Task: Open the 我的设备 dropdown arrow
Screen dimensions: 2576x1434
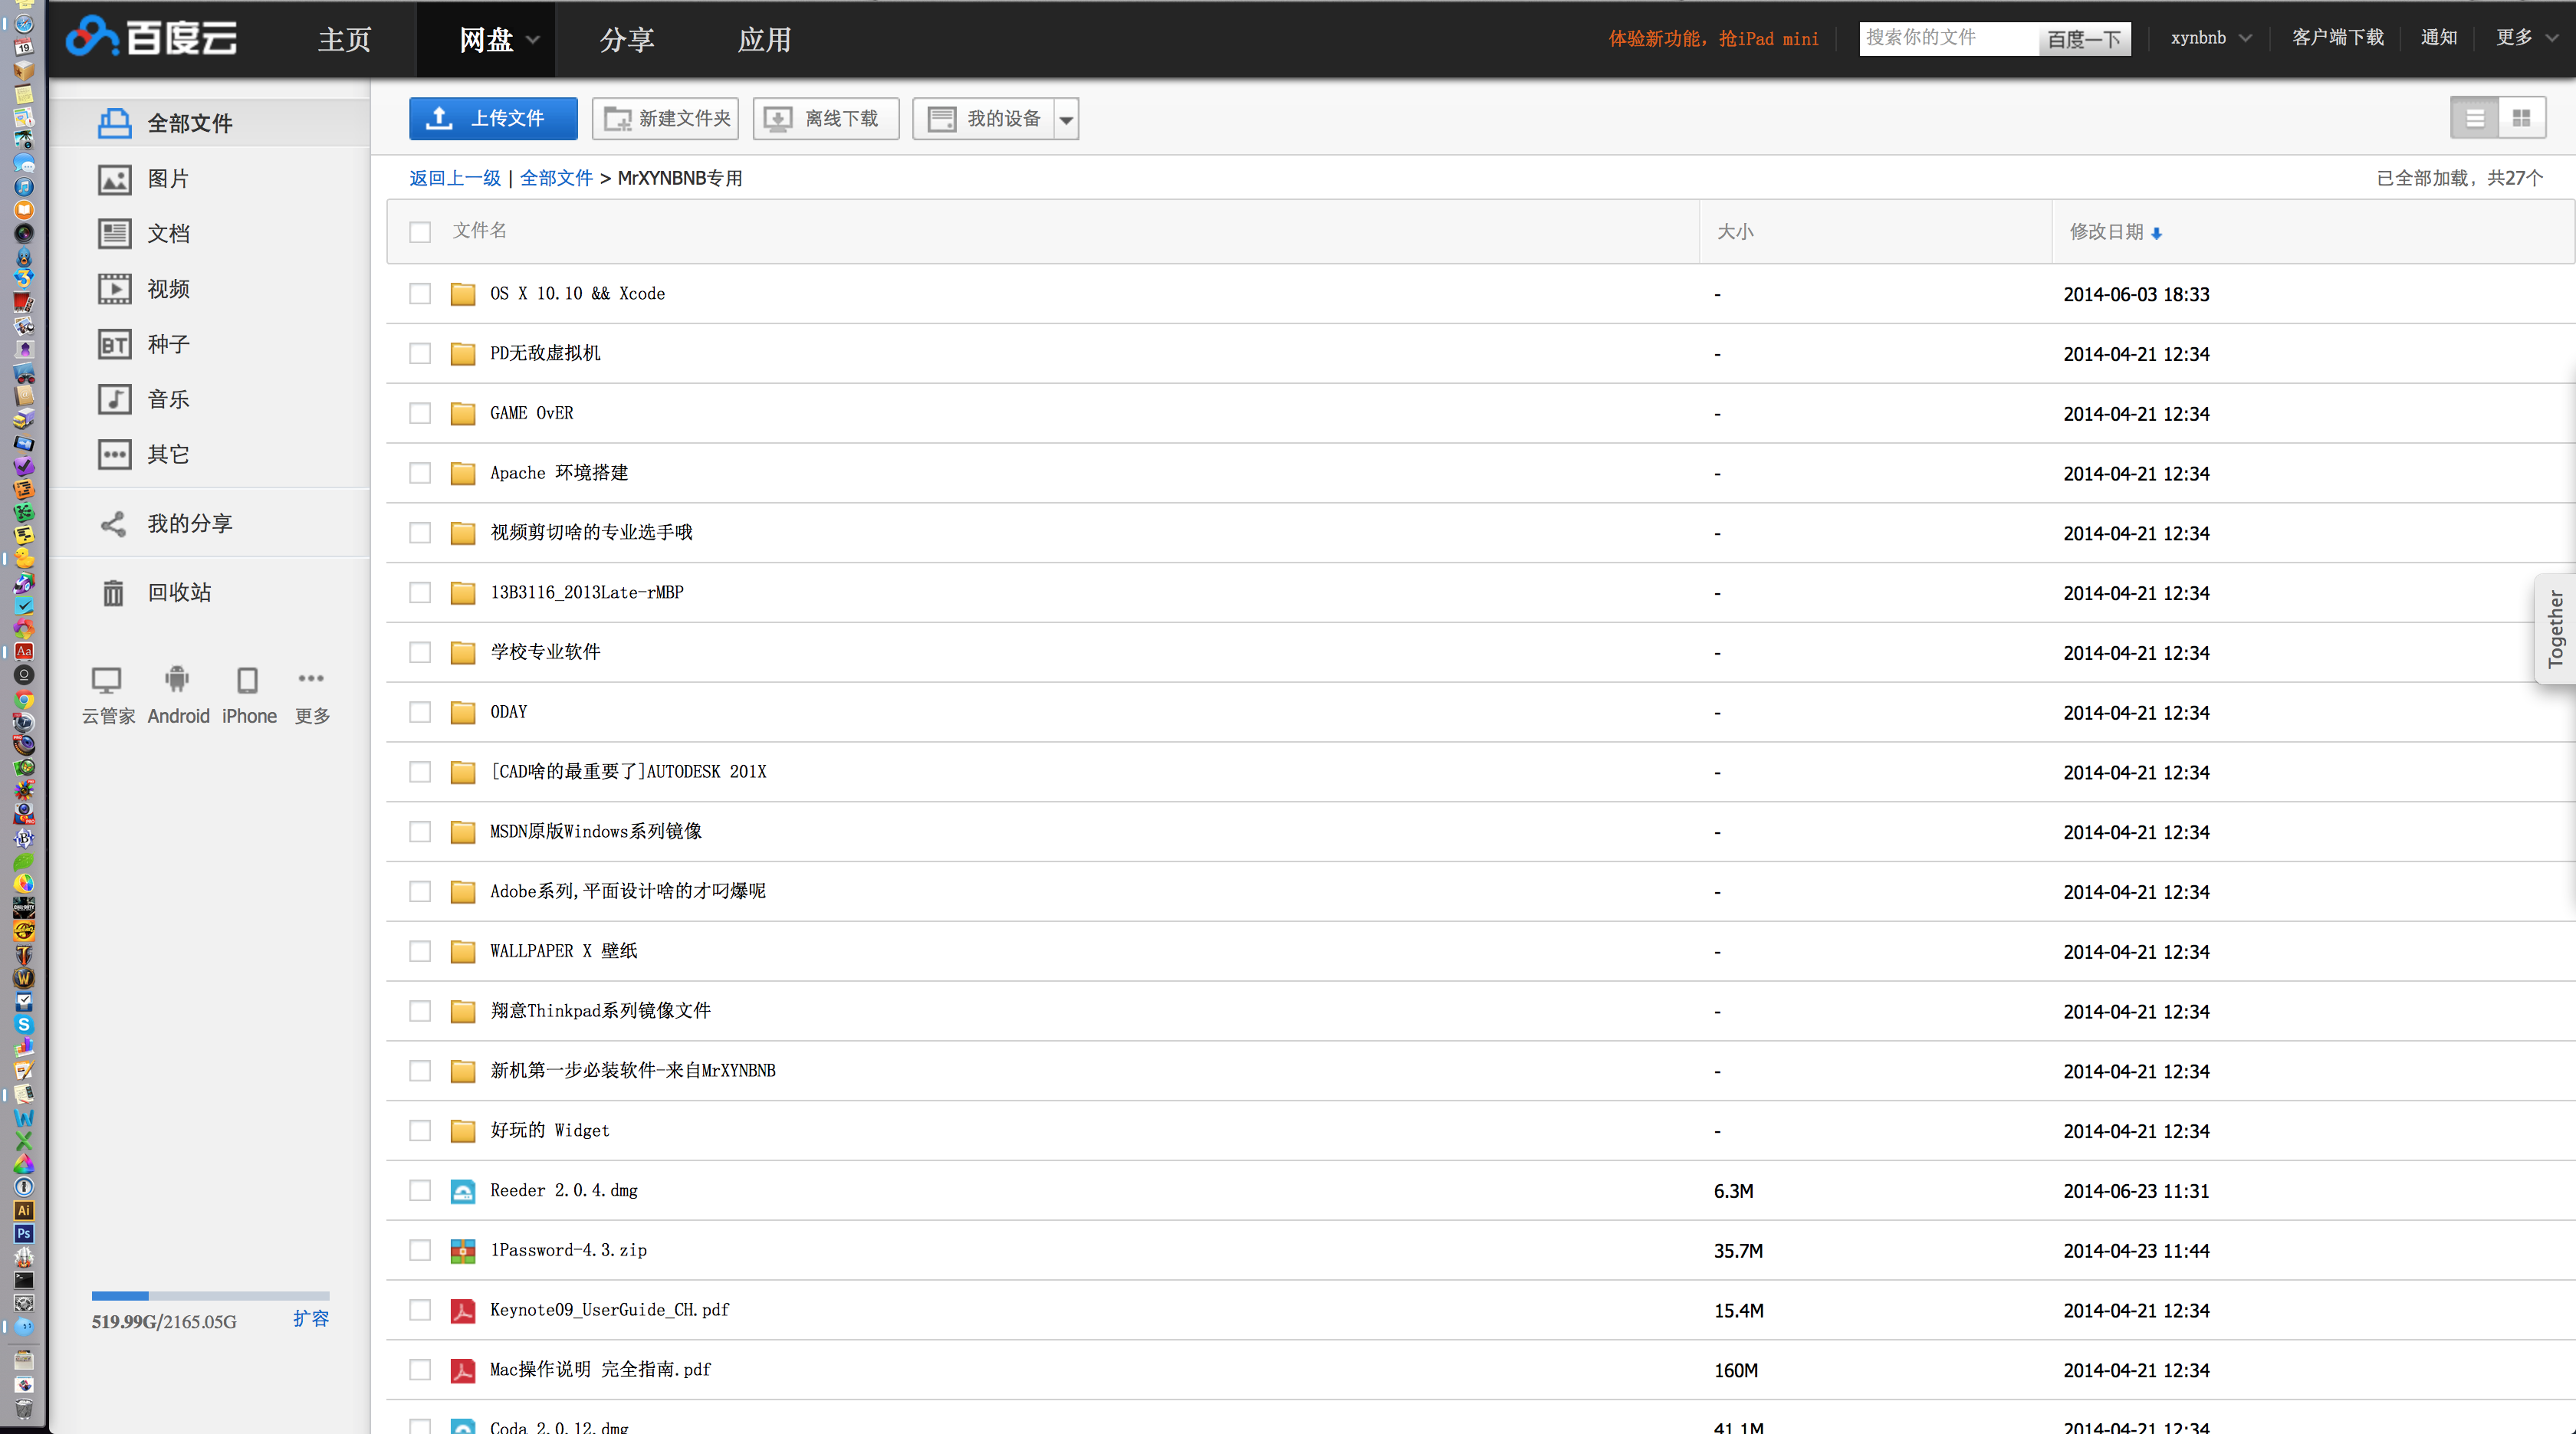Action: 1066,119
